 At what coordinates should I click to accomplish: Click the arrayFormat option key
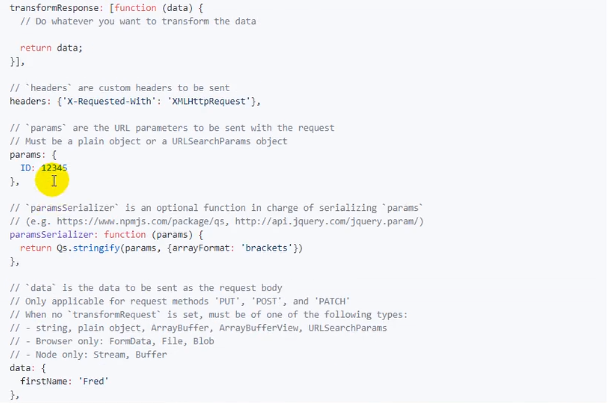(x=201, y=248)
